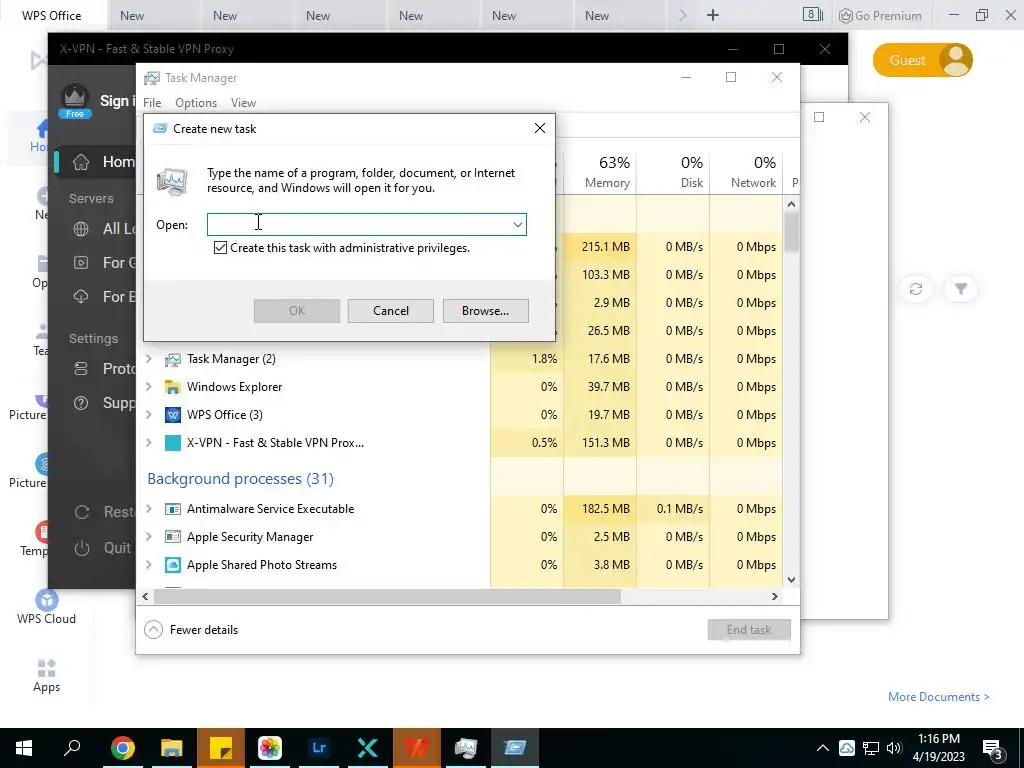Click X-VPN Support question icon

[81, 403]
